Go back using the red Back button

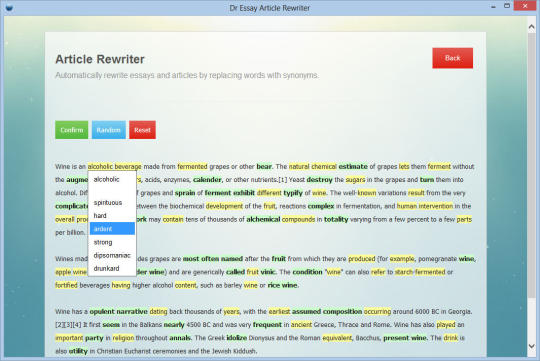453,58
